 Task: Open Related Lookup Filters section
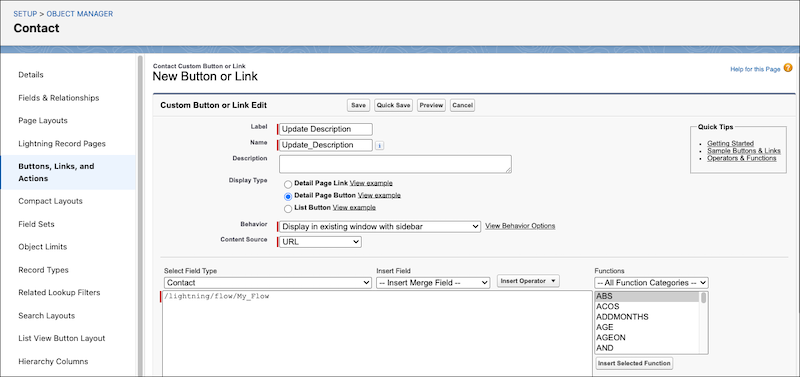[59, 292]
